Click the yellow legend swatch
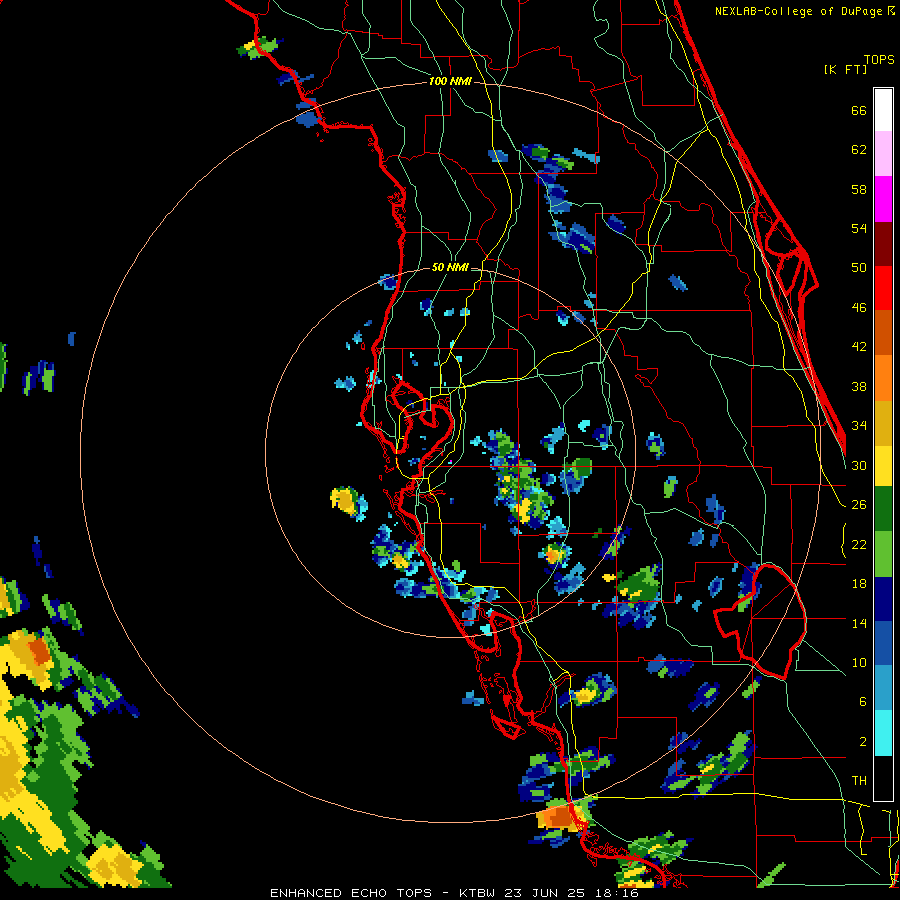The height and width of the screenshot is (900, 900). [883, 465]
